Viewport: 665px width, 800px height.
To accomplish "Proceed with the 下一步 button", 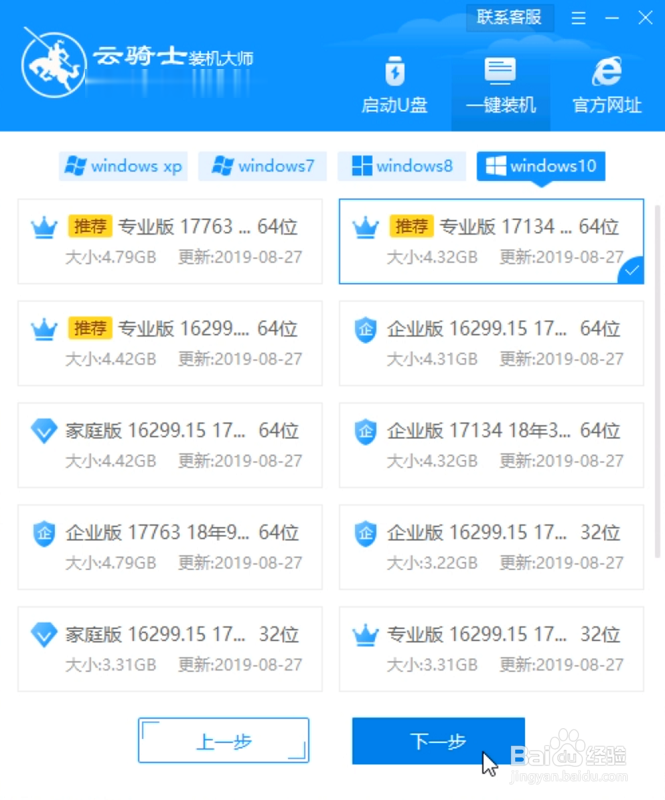I will 438,741.
